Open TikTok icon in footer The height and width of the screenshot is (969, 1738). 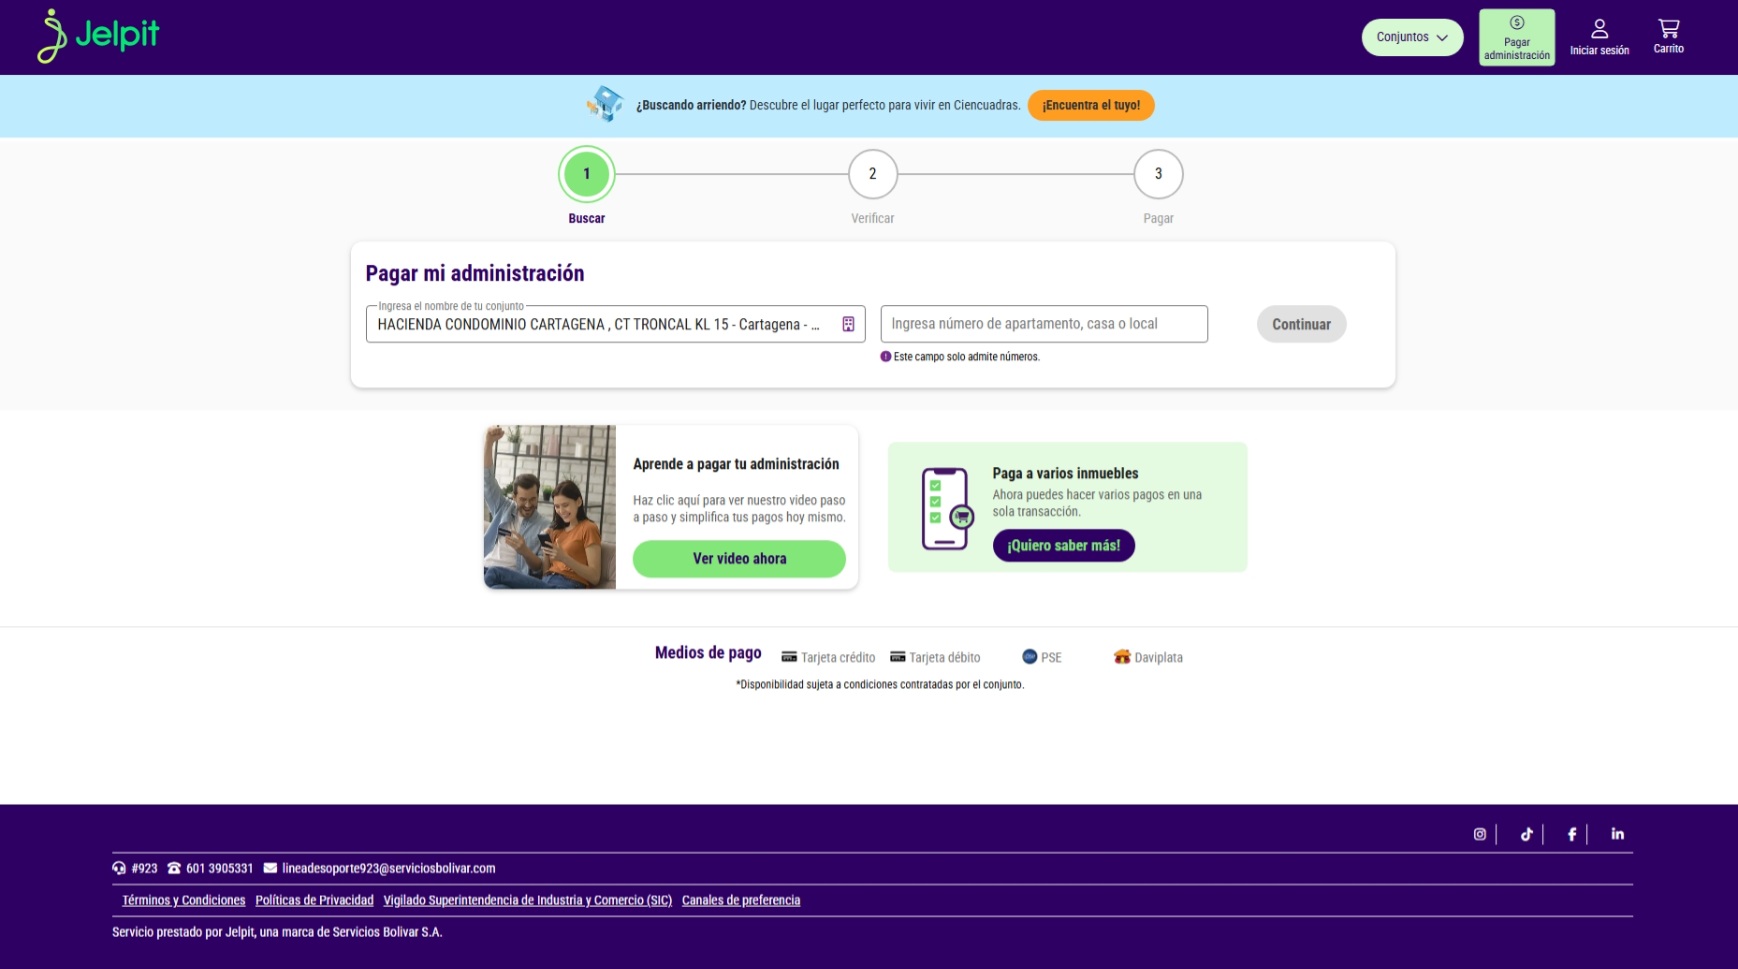(x=1527, y=834)
